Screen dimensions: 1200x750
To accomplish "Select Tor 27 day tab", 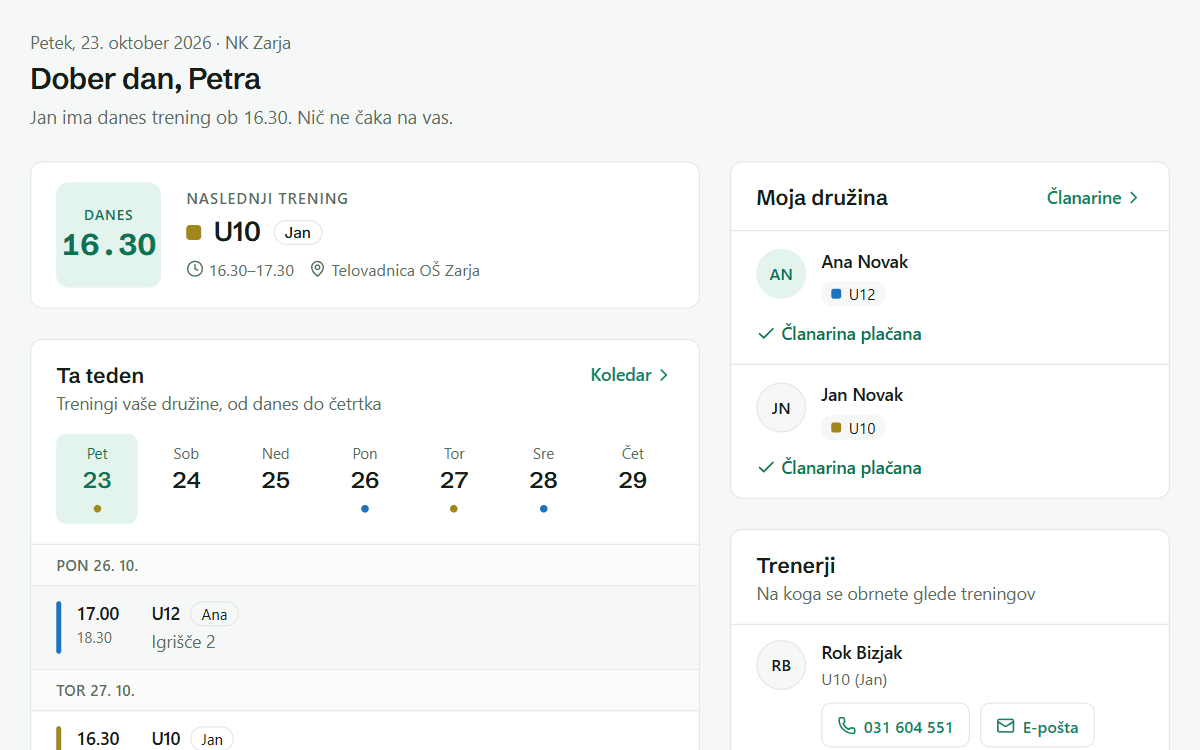I will [x=454, y=479].
